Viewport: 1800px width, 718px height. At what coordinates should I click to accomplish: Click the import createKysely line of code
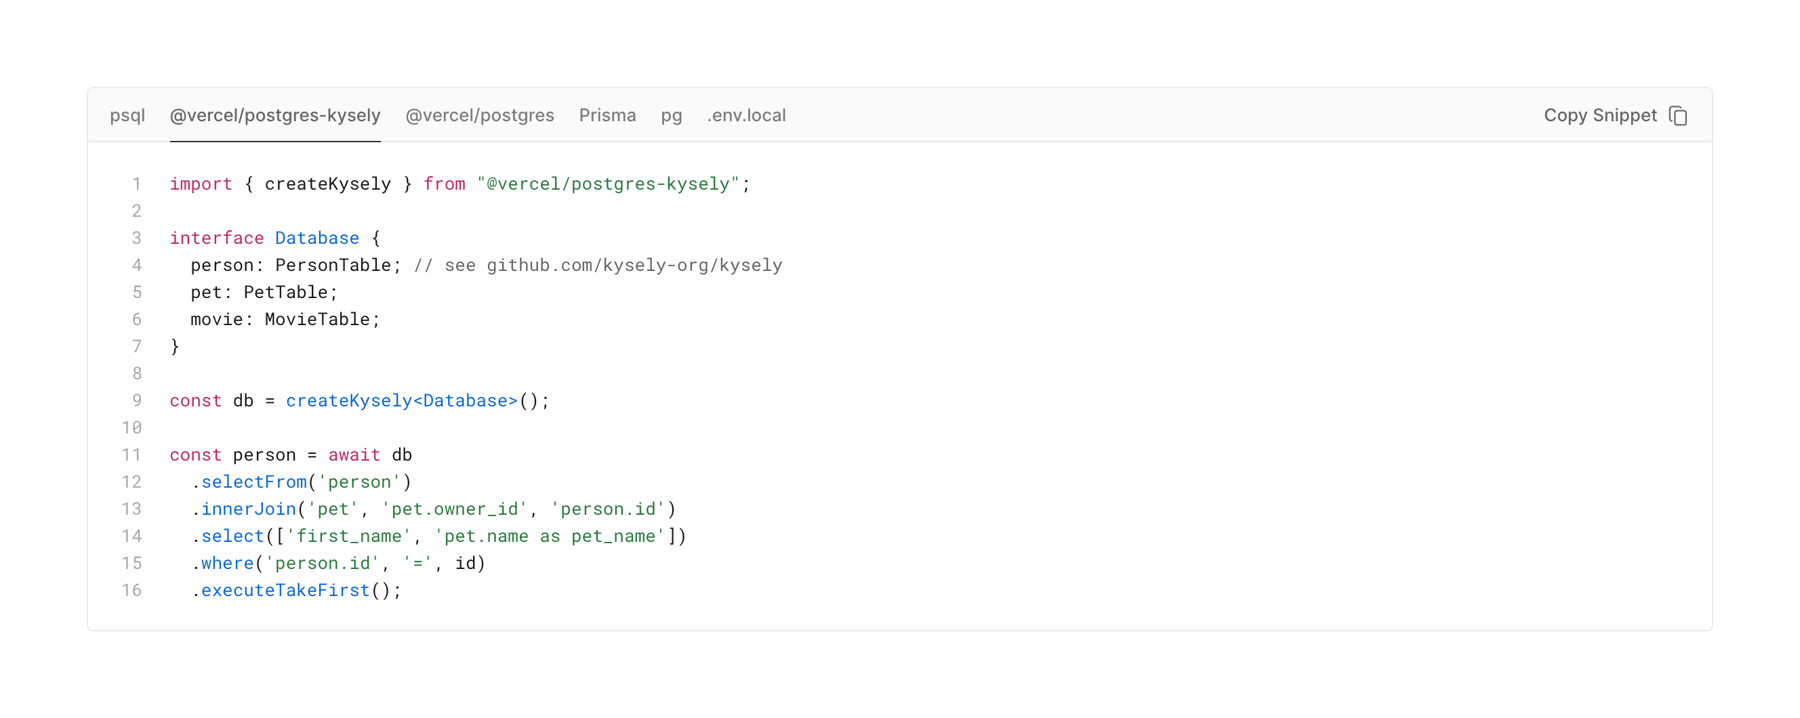coord(460,184)
